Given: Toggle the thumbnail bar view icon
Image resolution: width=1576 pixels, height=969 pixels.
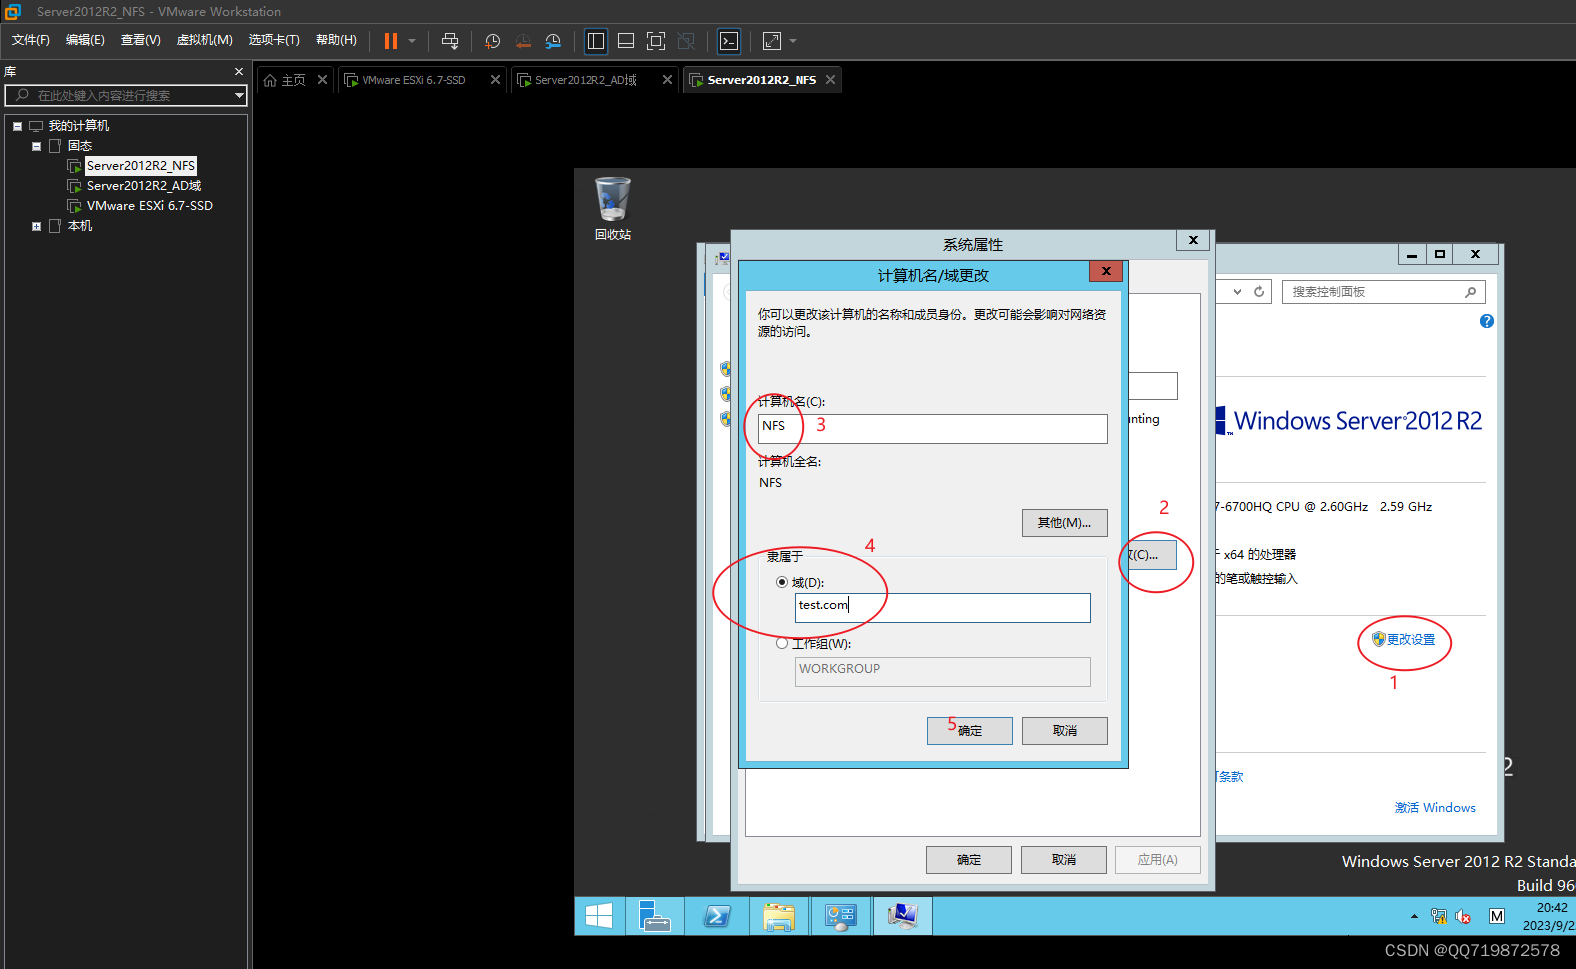Looking at the screenshot, I should pos(626,41).
